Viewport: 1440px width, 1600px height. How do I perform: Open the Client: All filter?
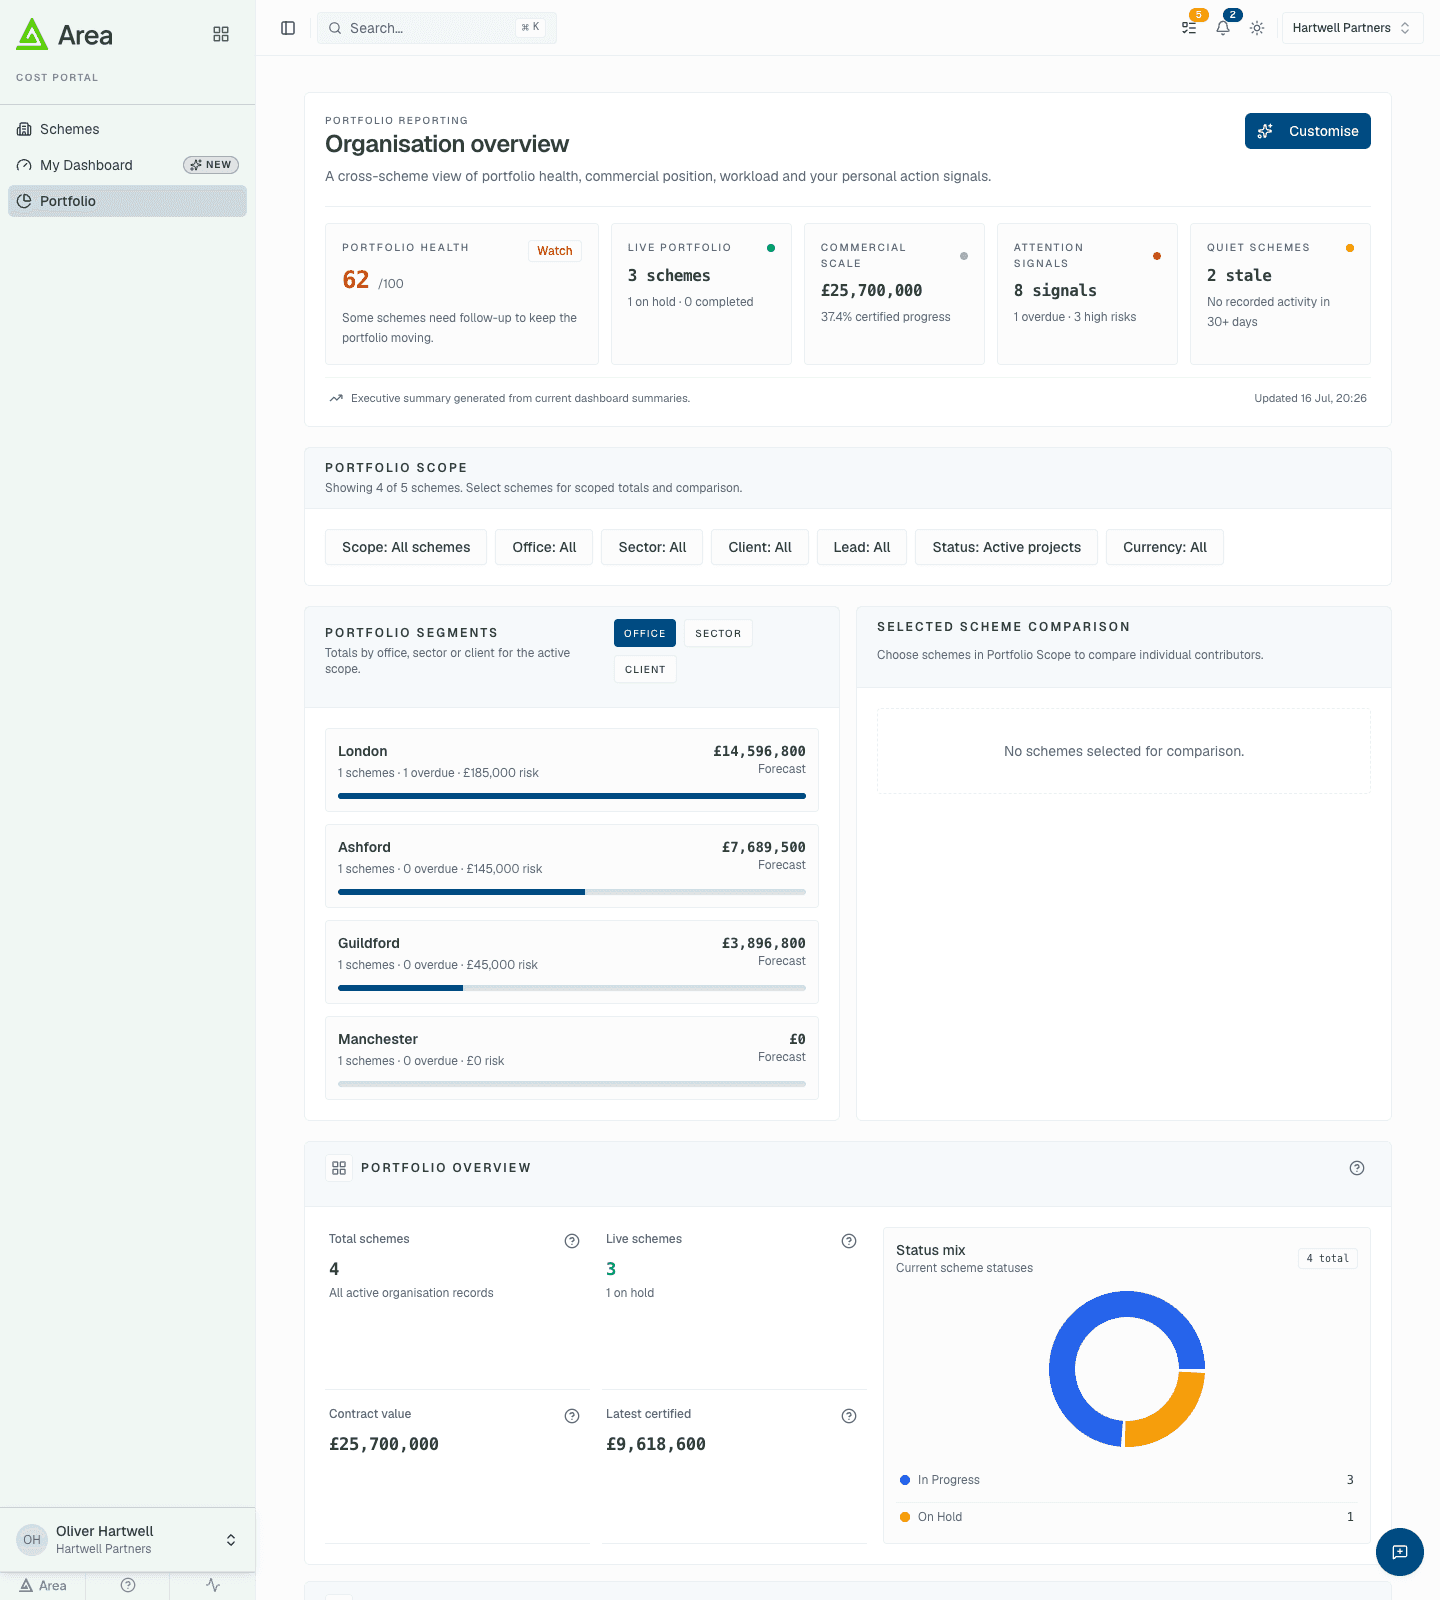pyautogui.click(x=760, y=547)
